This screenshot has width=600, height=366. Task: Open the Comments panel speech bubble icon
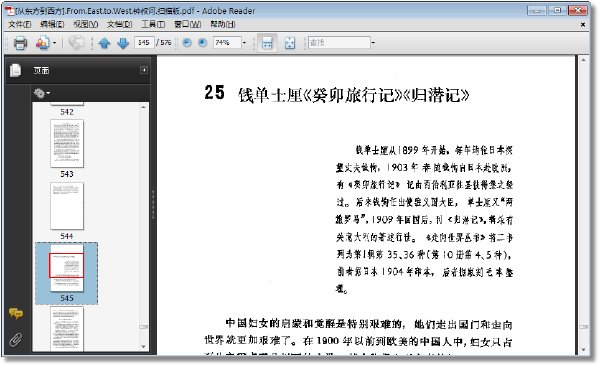click(x=16, y=314)
